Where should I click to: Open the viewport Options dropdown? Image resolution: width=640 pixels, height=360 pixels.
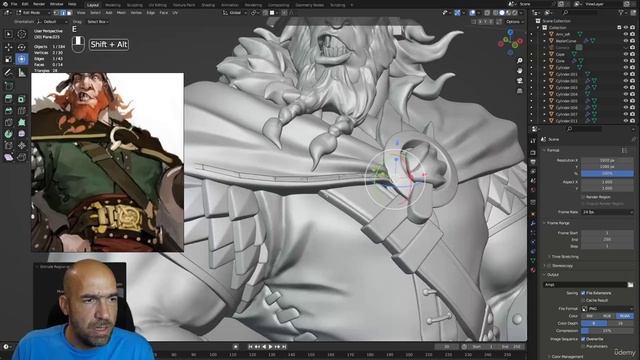tap(514, 22)
